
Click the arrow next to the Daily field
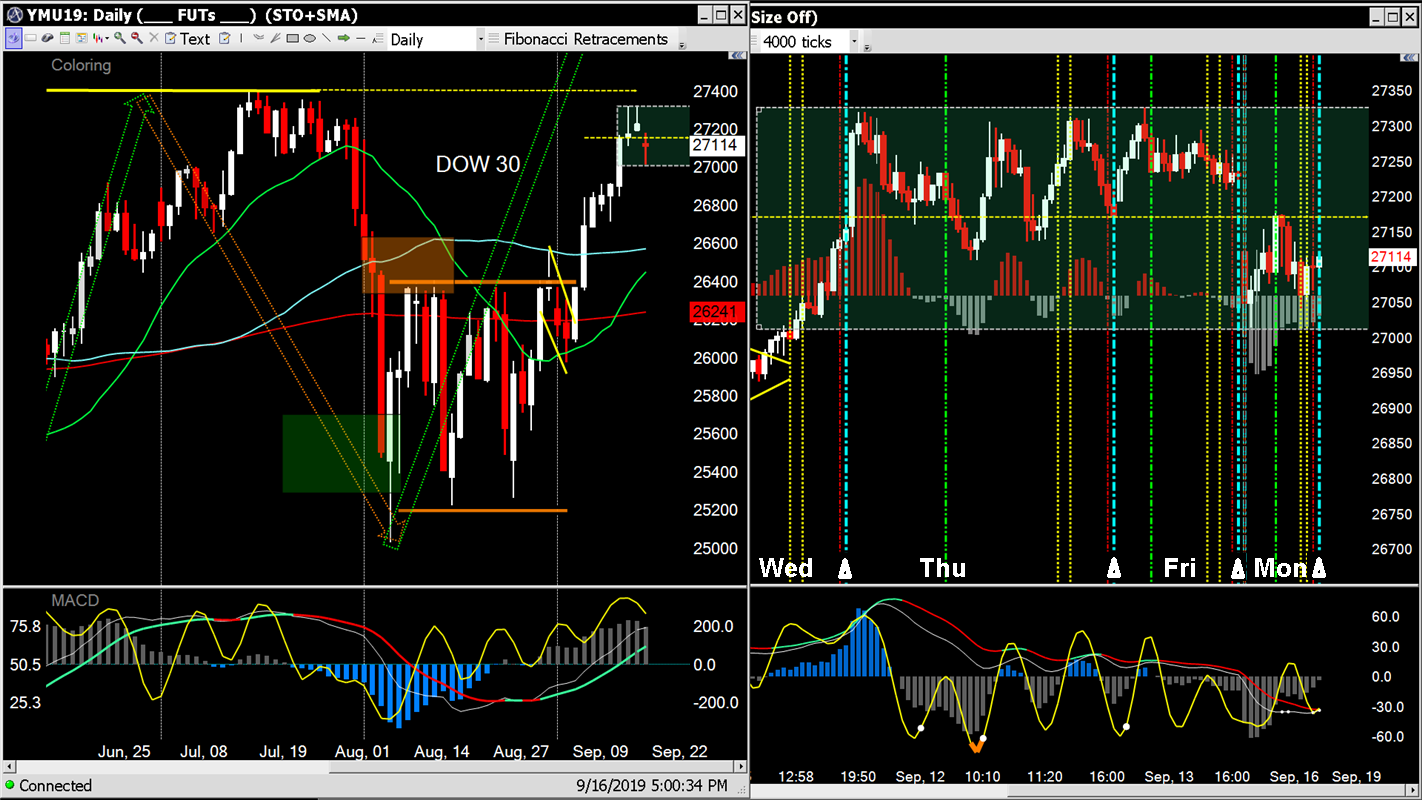click(480, 39)
